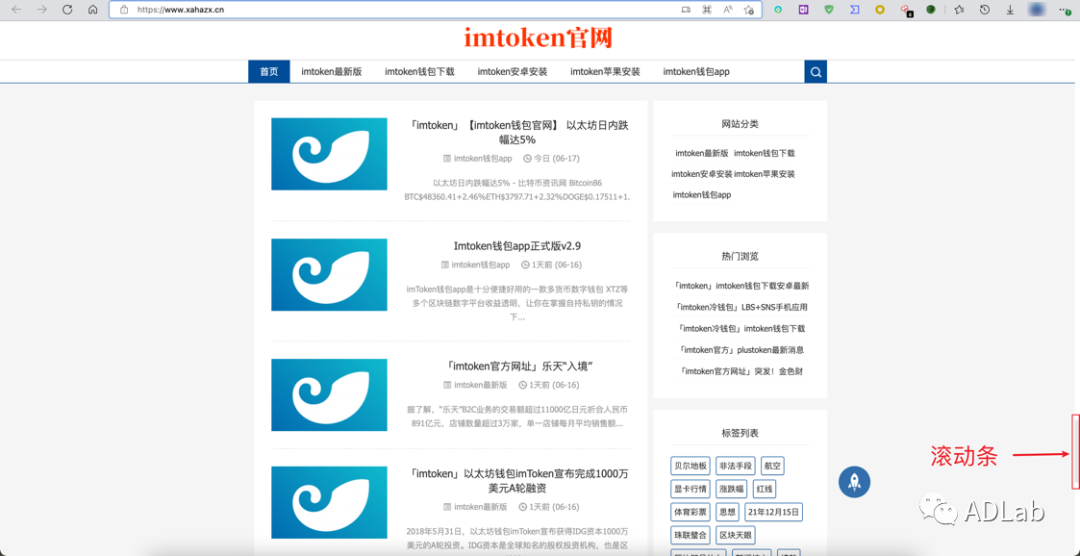The width and height of the screenshot is (1080, 556).
Task: Click the browser refresh button
Action: point(67,9)
